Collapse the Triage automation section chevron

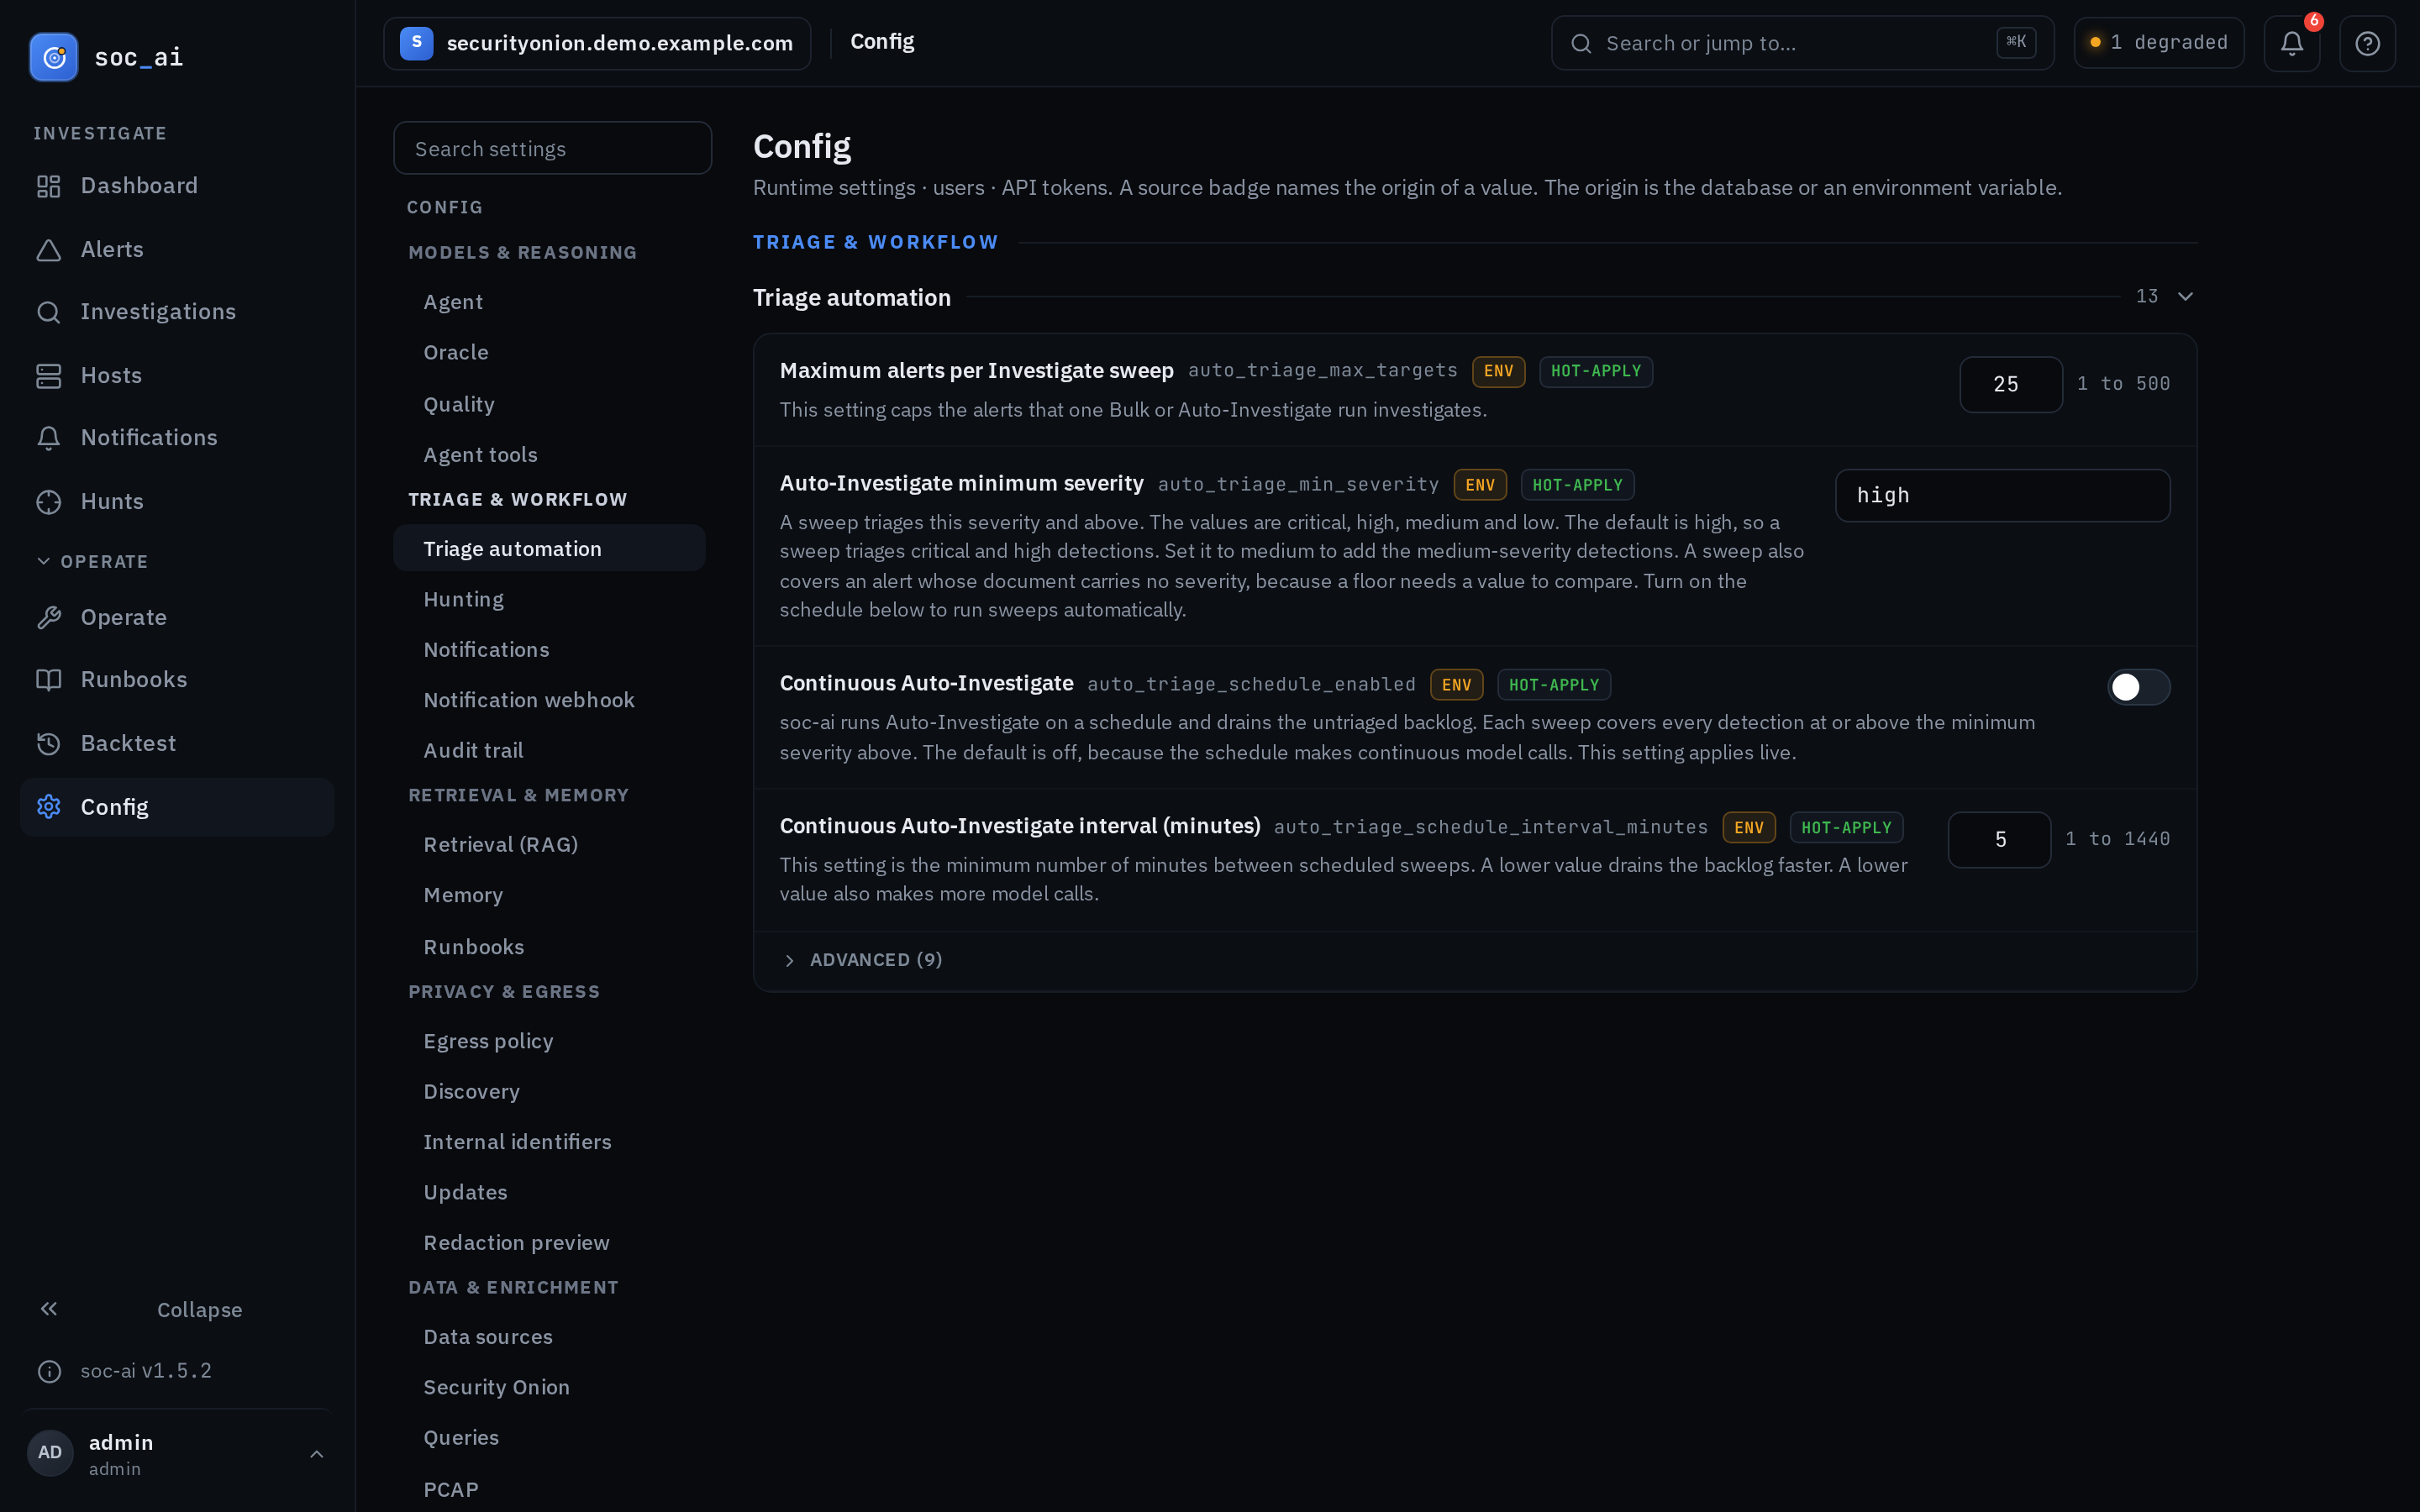[x=2185, y=296]
